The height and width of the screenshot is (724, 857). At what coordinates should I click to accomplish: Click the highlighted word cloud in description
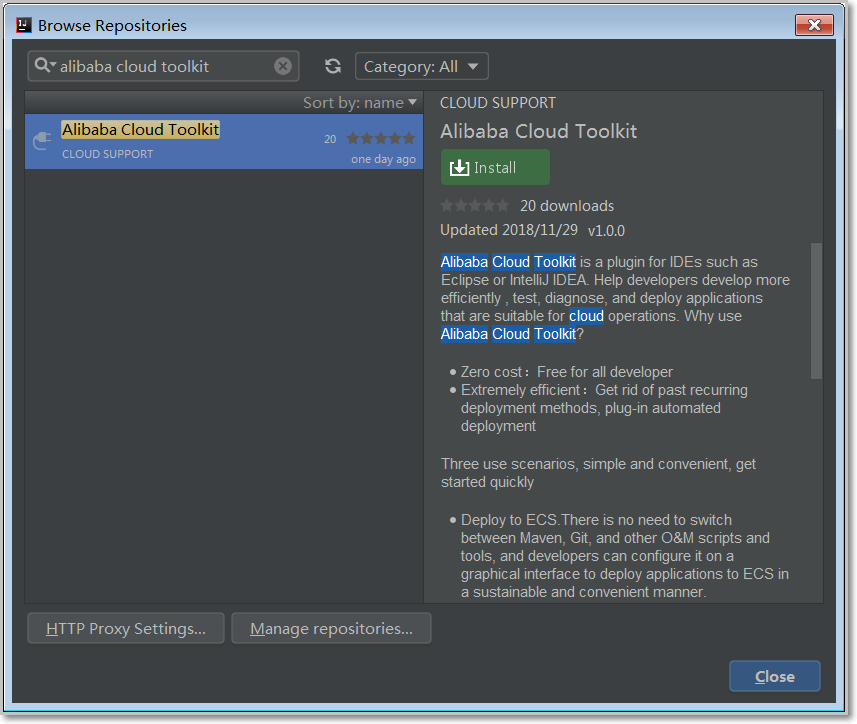pyautogui.click(x=586, y=315)
